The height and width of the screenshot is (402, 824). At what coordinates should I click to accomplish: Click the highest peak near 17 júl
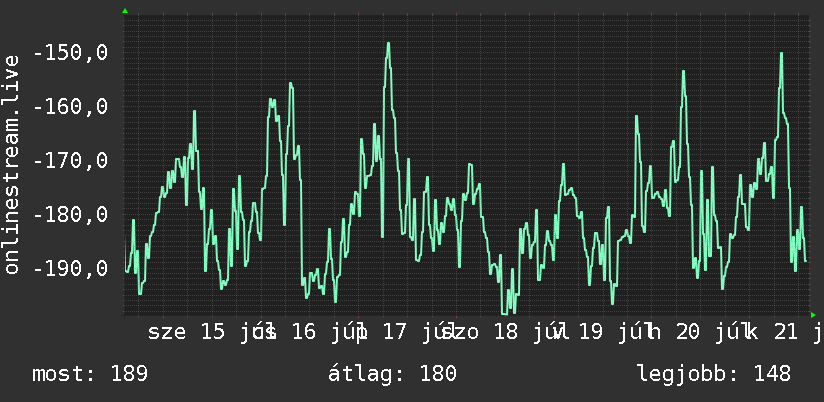tap(388, 44)
